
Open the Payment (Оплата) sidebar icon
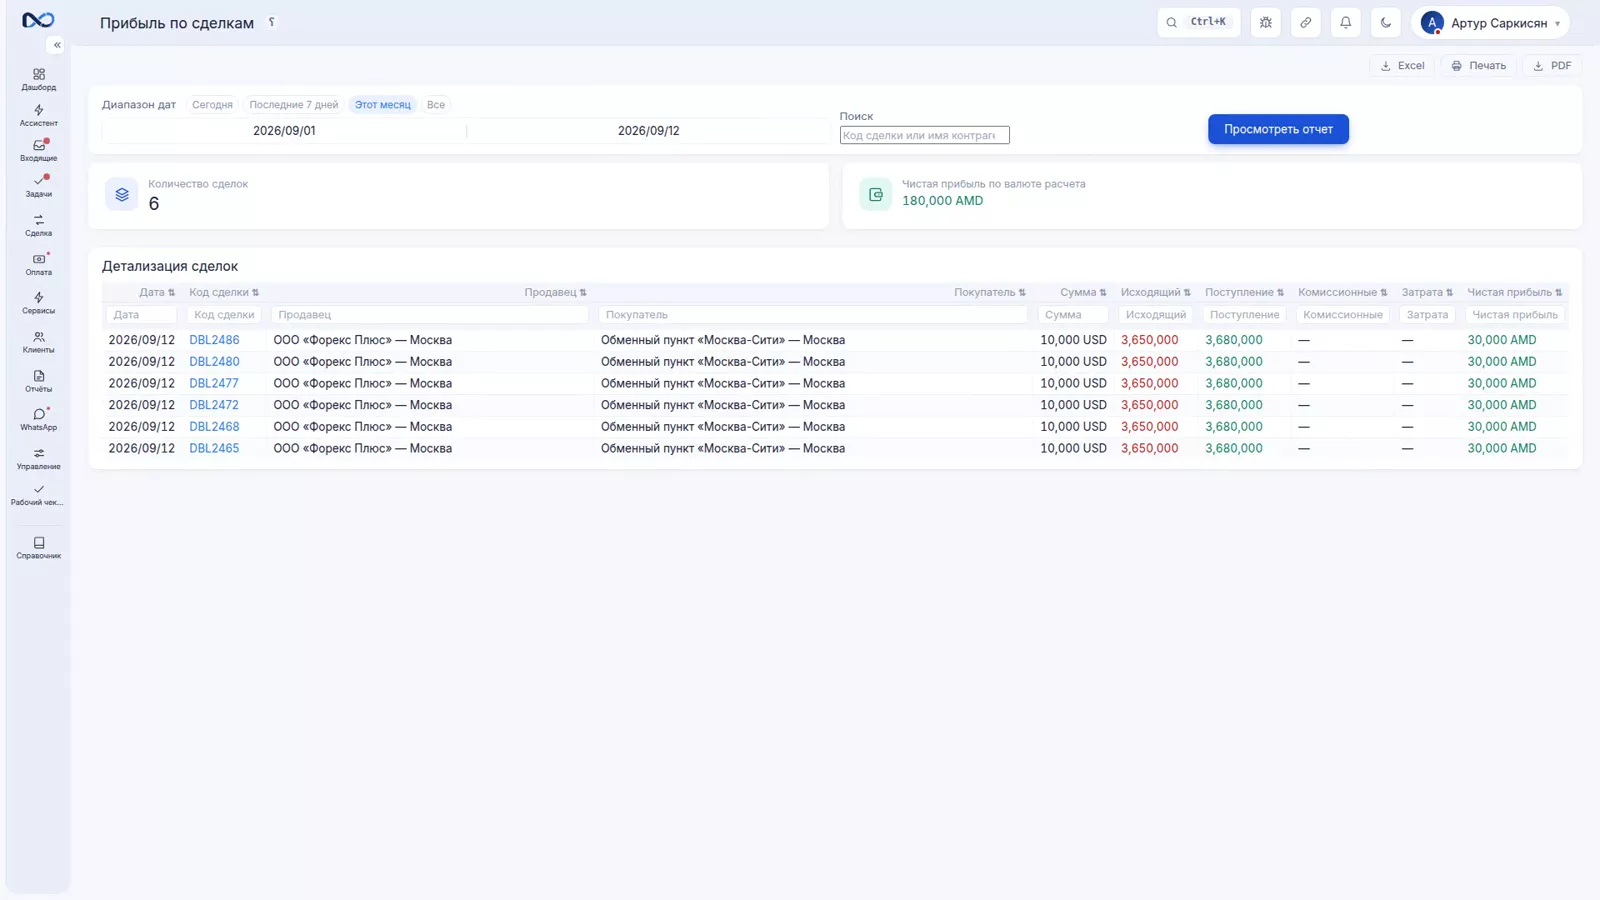[39, 264]
